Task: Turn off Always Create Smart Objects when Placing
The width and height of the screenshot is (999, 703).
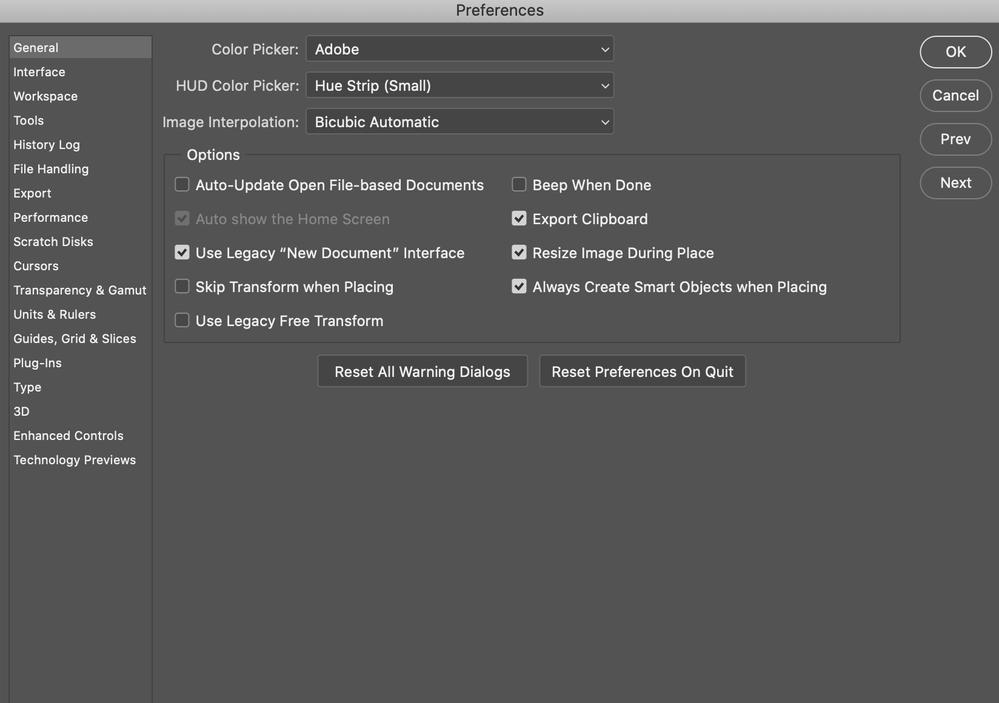Action: [x=519, y=287]
